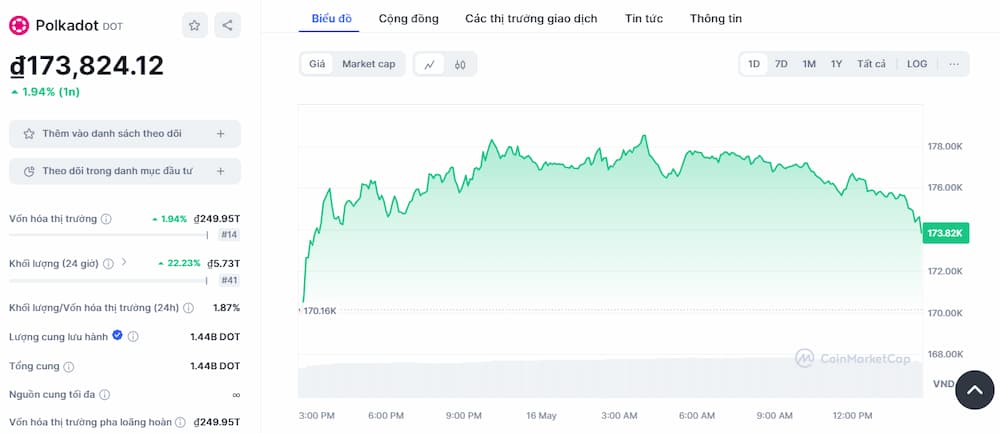Toggle chart to Giá price view

click(317, 64)
